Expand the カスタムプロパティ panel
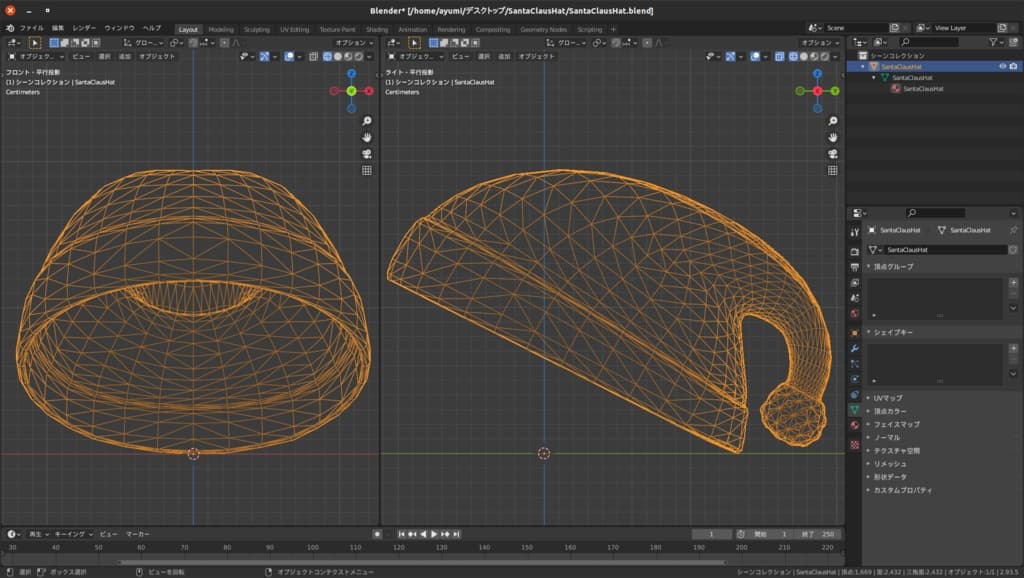 (x=903, y=490)
